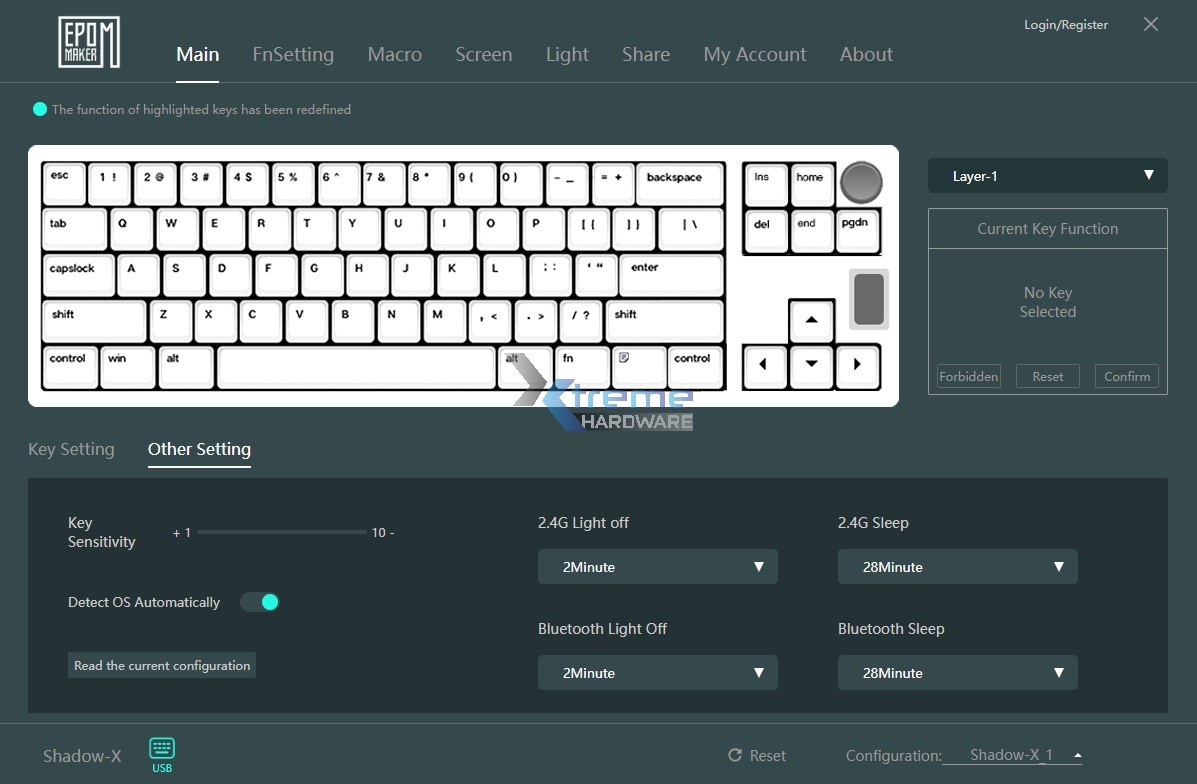Click the USB connection icon
1197x784 pixels.
click(162, 754)
